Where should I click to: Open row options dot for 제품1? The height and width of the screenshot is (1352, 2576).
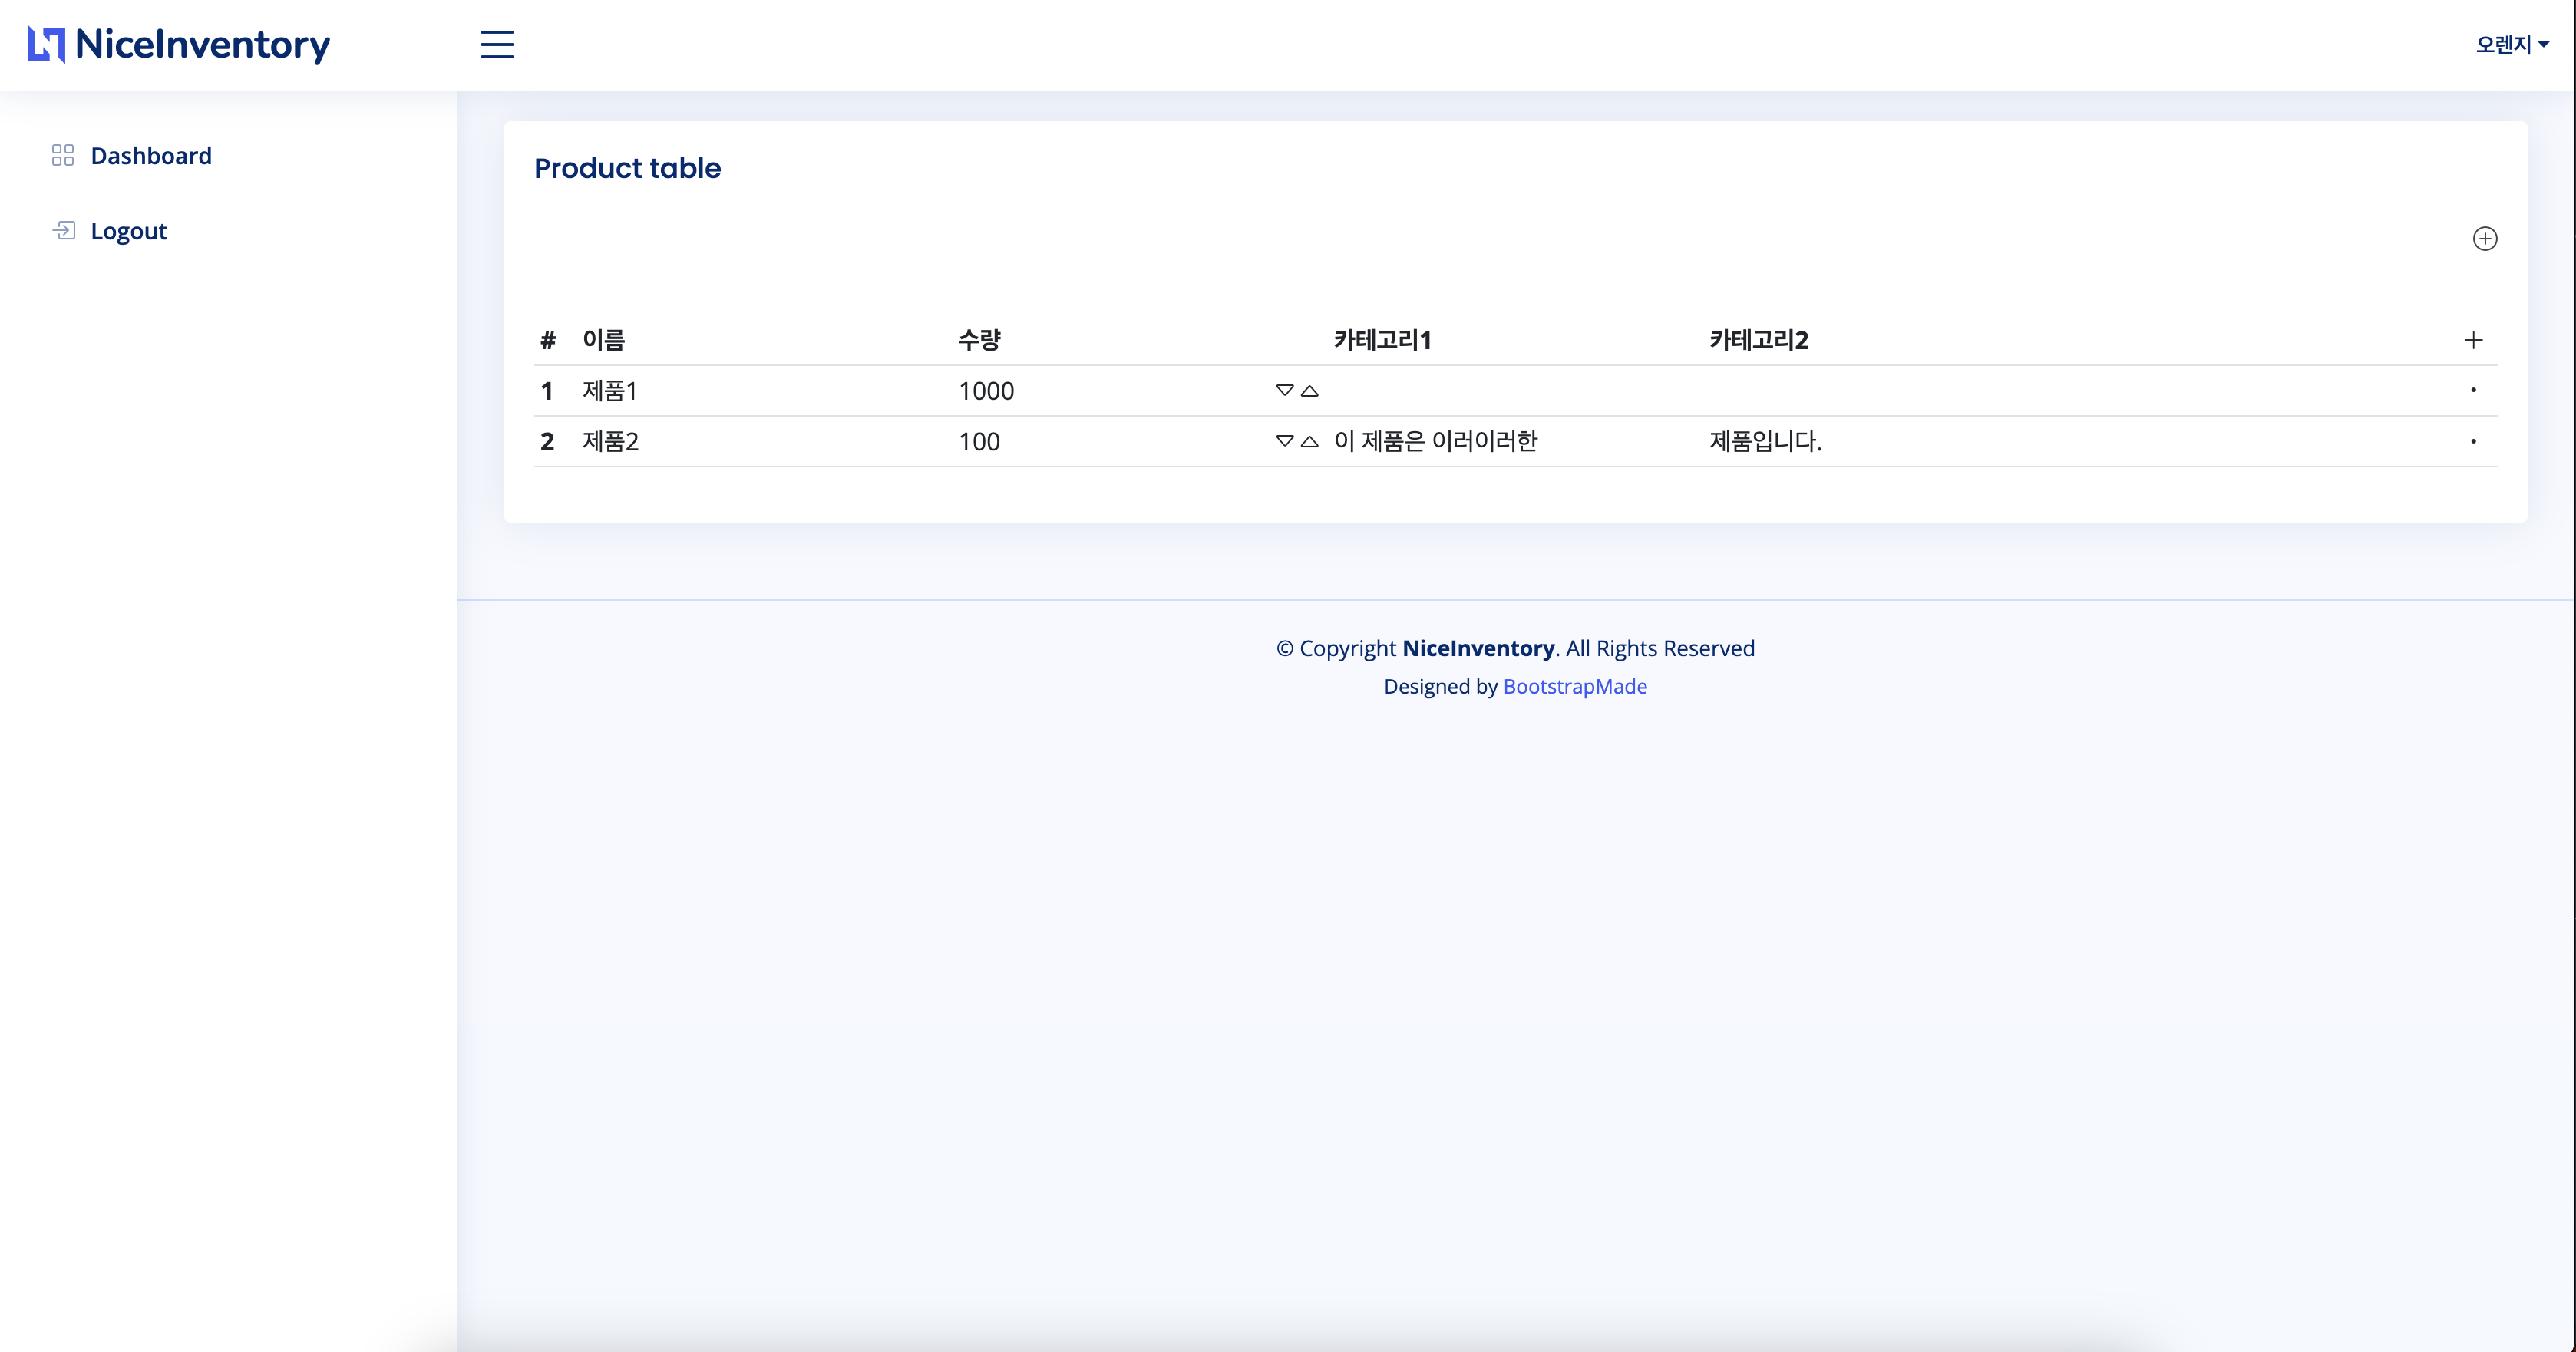tap(2473, 390)
